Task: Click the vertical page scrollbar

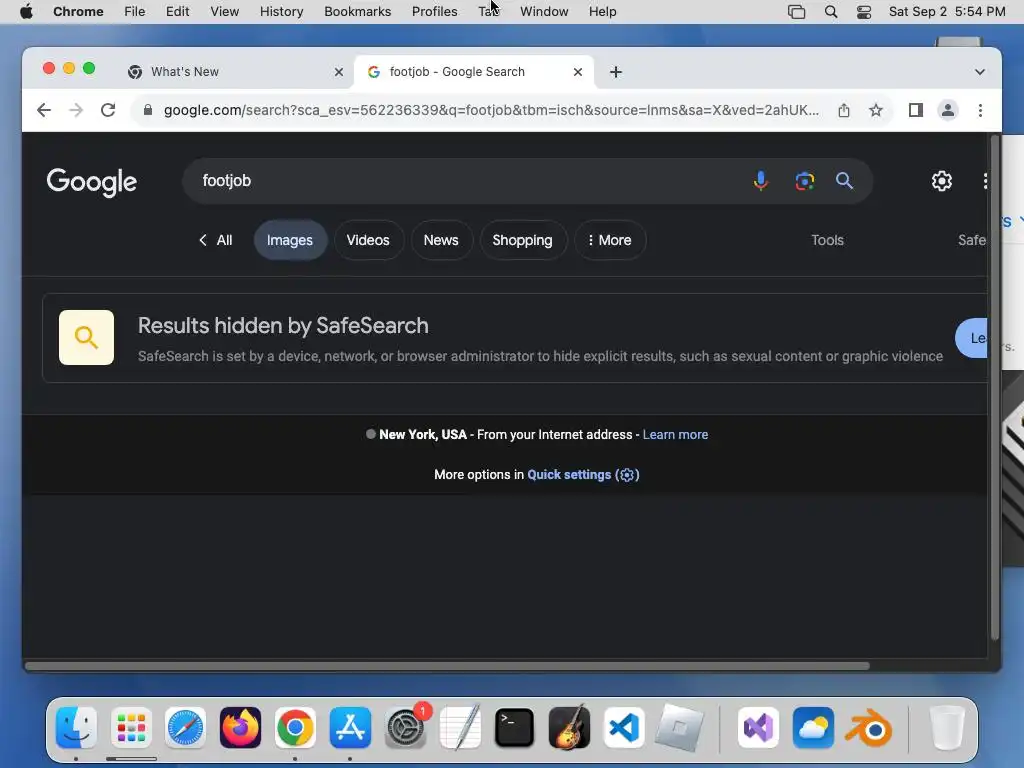Action: (995, 388)
